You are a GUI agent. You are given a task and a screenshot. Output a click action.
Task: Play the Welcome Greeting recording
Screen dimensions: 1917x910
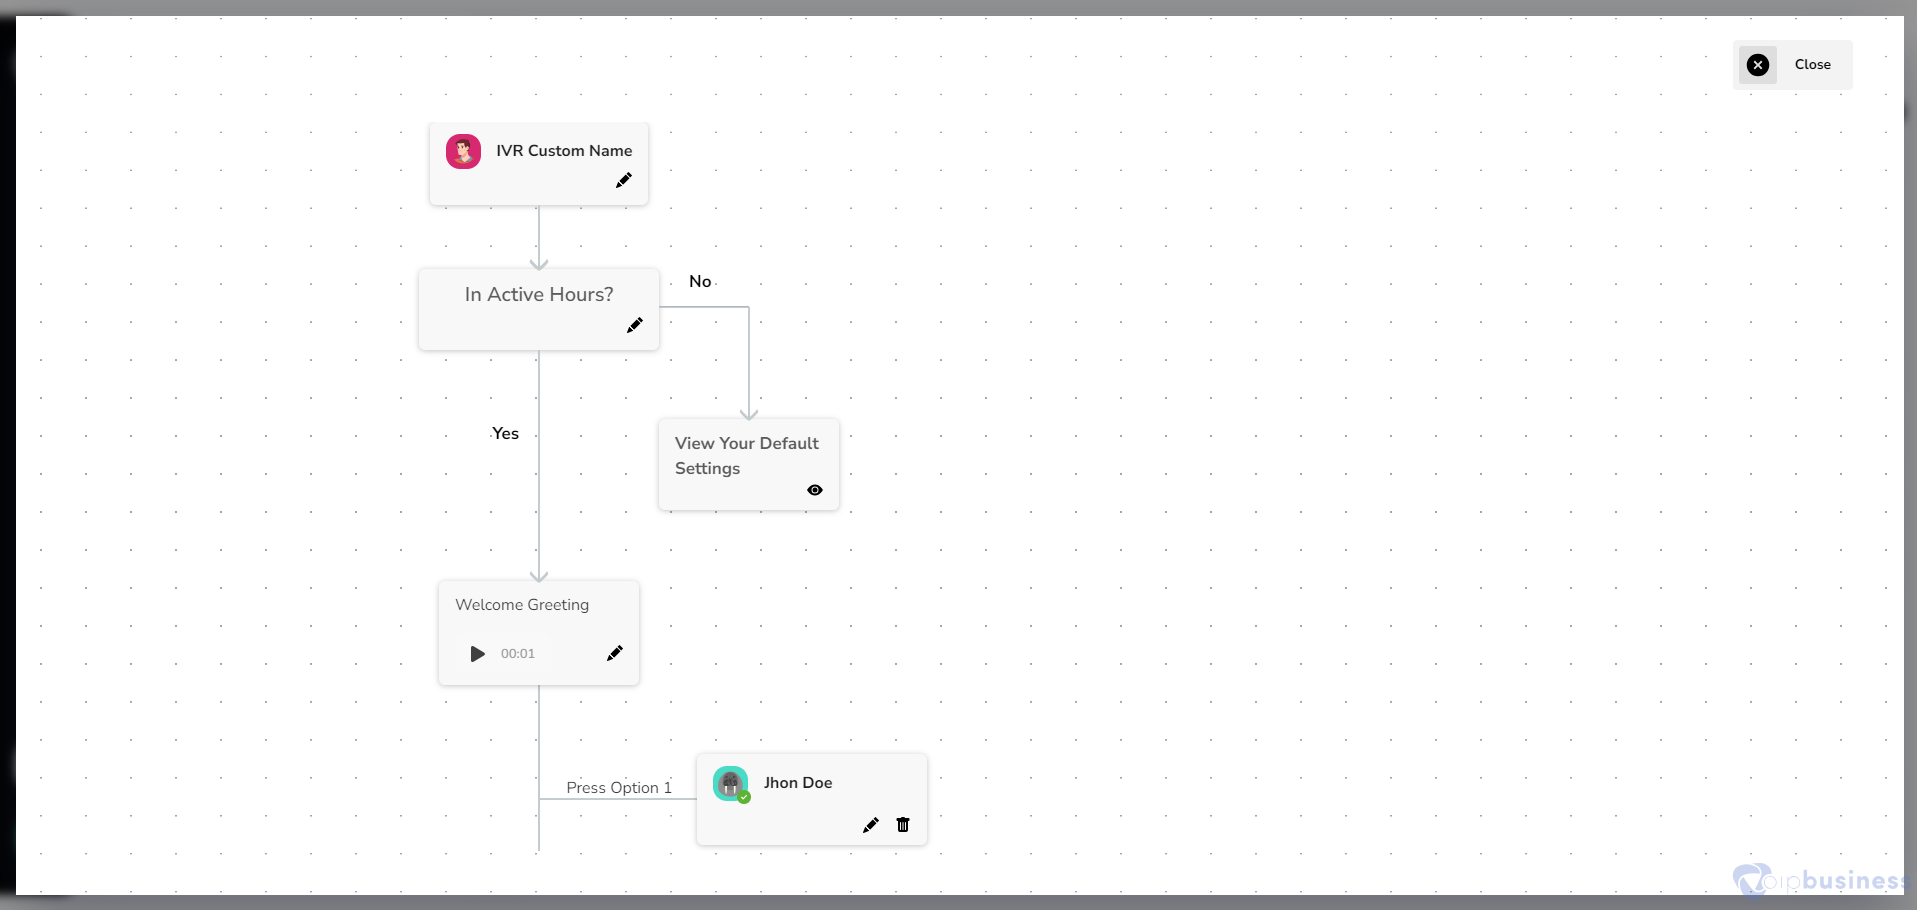(478, 654)
